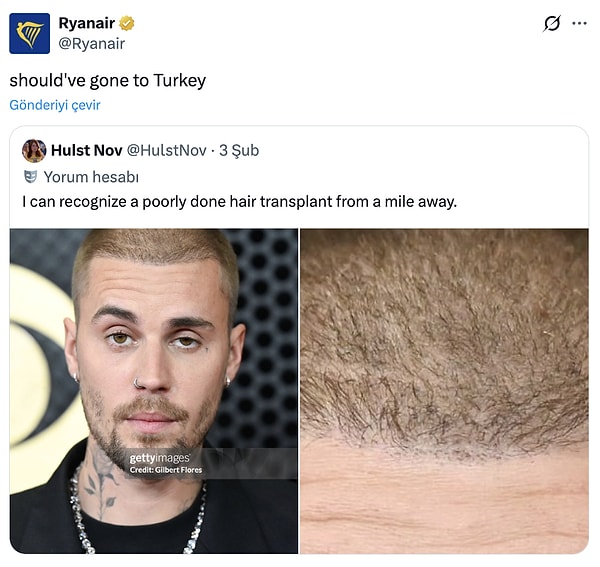Image resolution: width=600 pixels, height=567 pixels.
Task: Open the Grok slashed-circle icon
Action: 552,24
